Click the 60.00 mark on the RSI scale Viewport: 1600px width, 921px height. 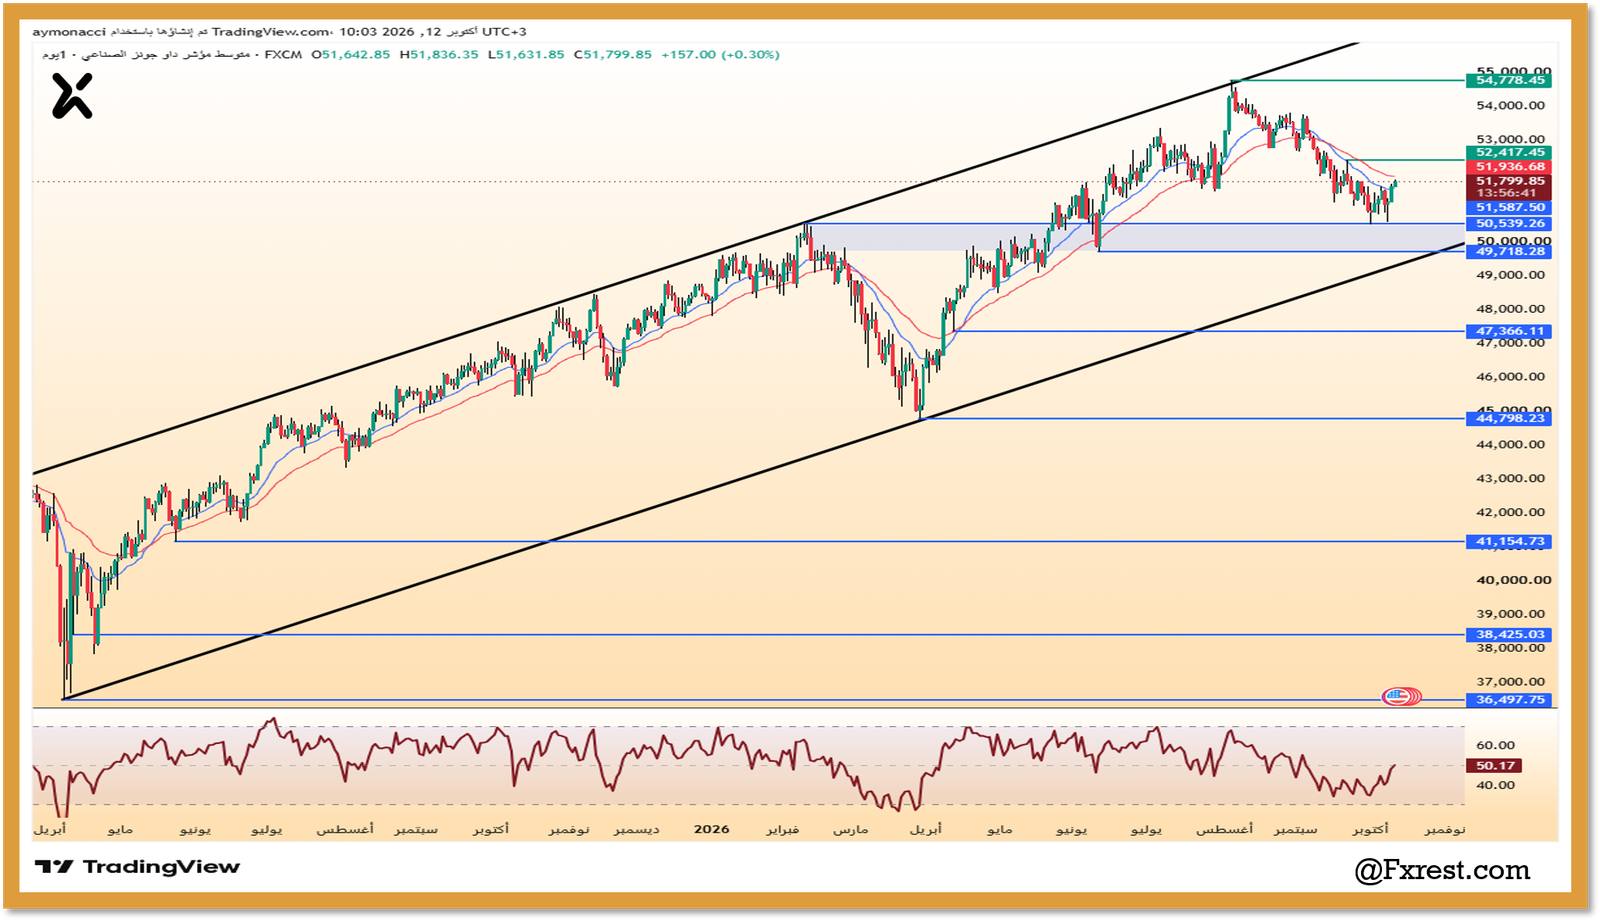[1495, 746]
